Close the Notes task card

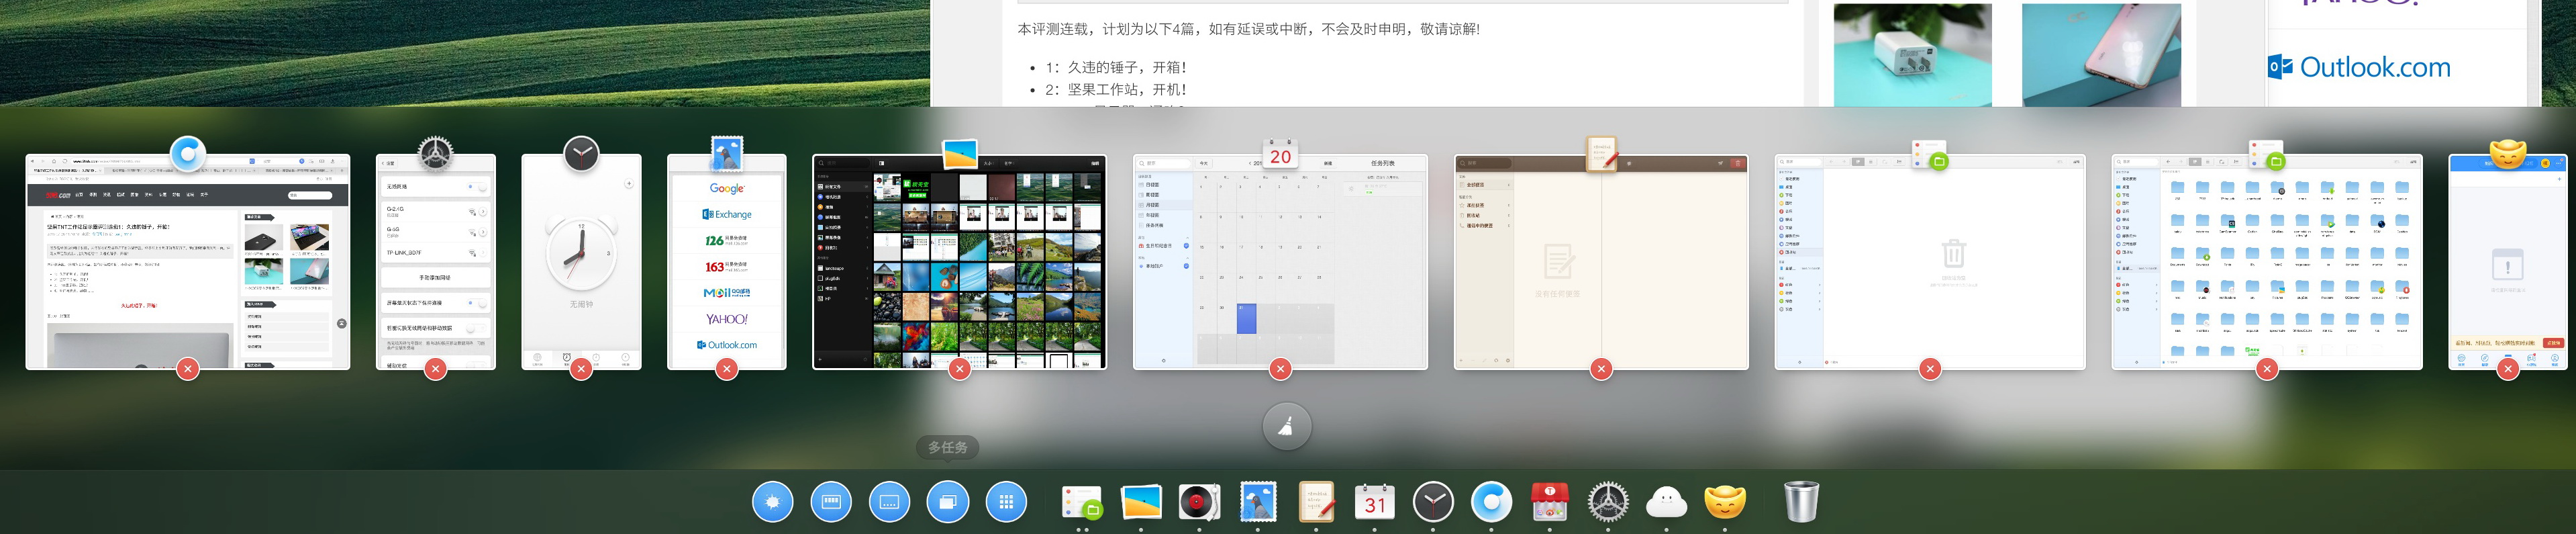point(1601,369)
